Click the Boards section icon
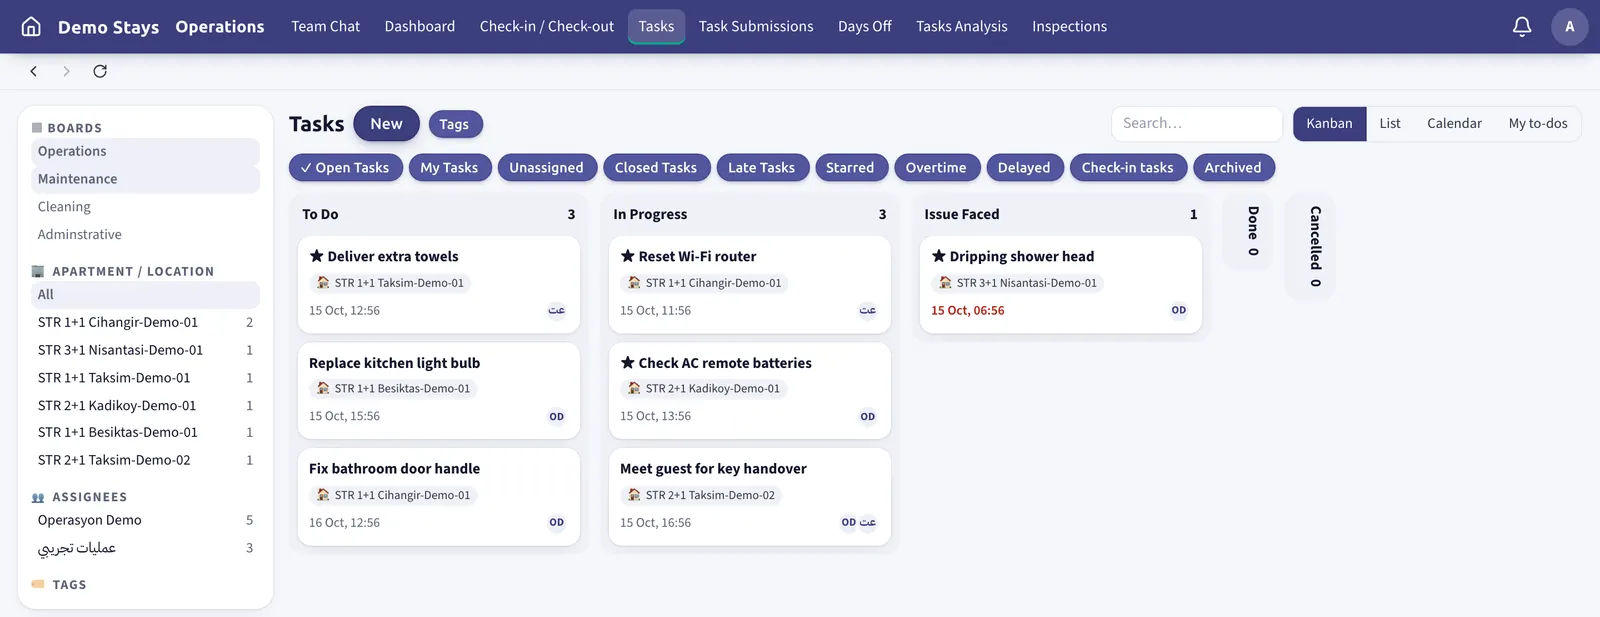 [37, 128]
